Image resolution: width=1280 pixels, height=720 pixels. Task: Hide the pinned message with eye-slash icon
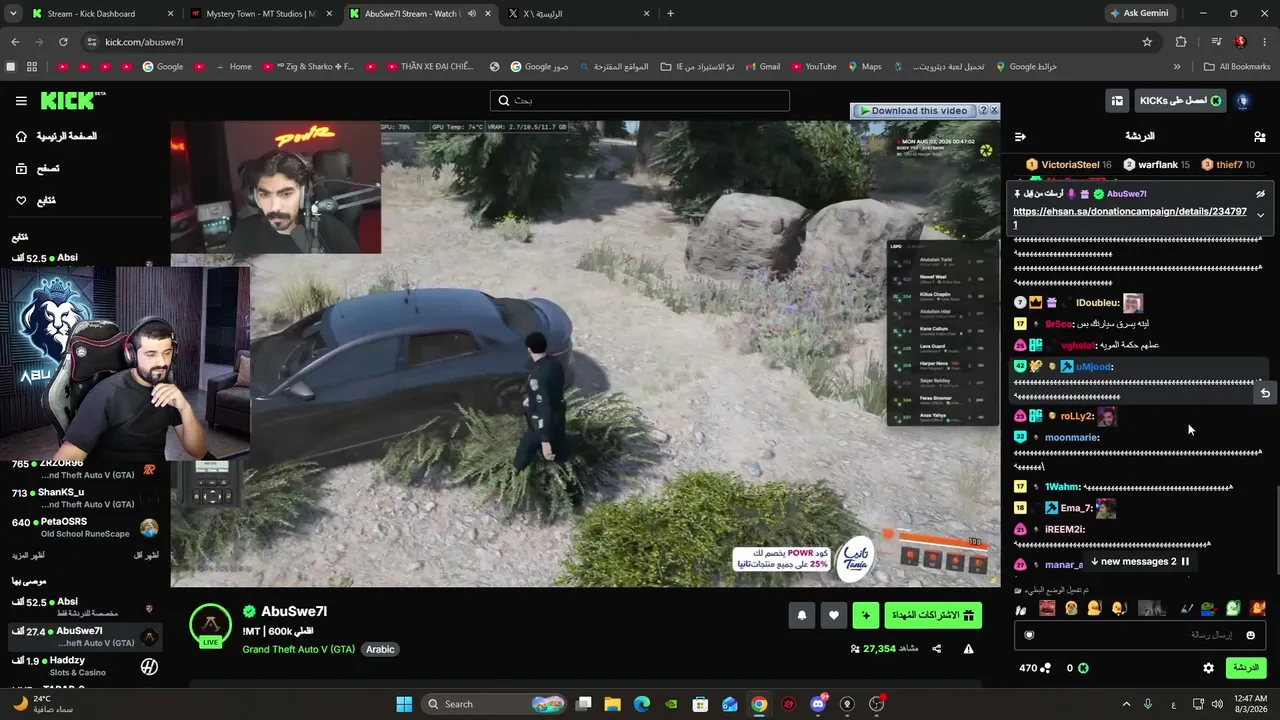[1260, 194]
